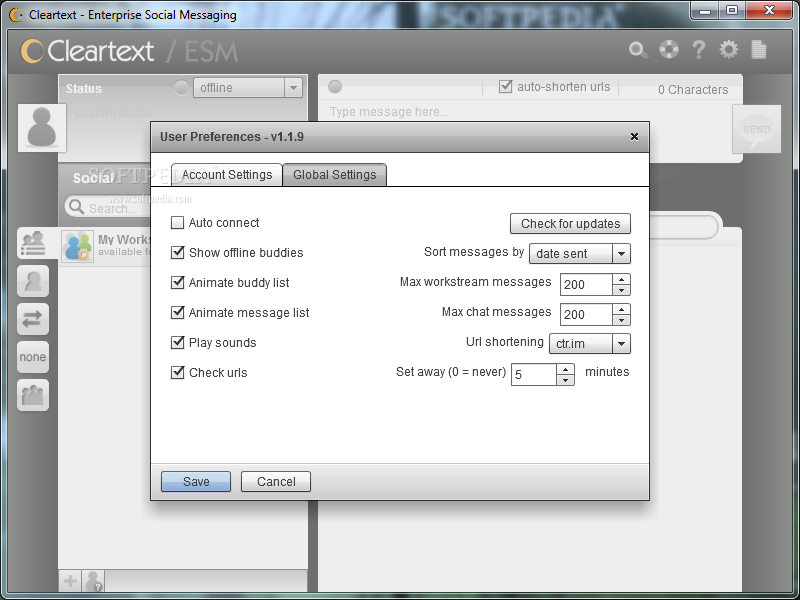This screenshot has width=800, height=600.
Task: Disable Play sounds checkbox
Action: point(178,342)
